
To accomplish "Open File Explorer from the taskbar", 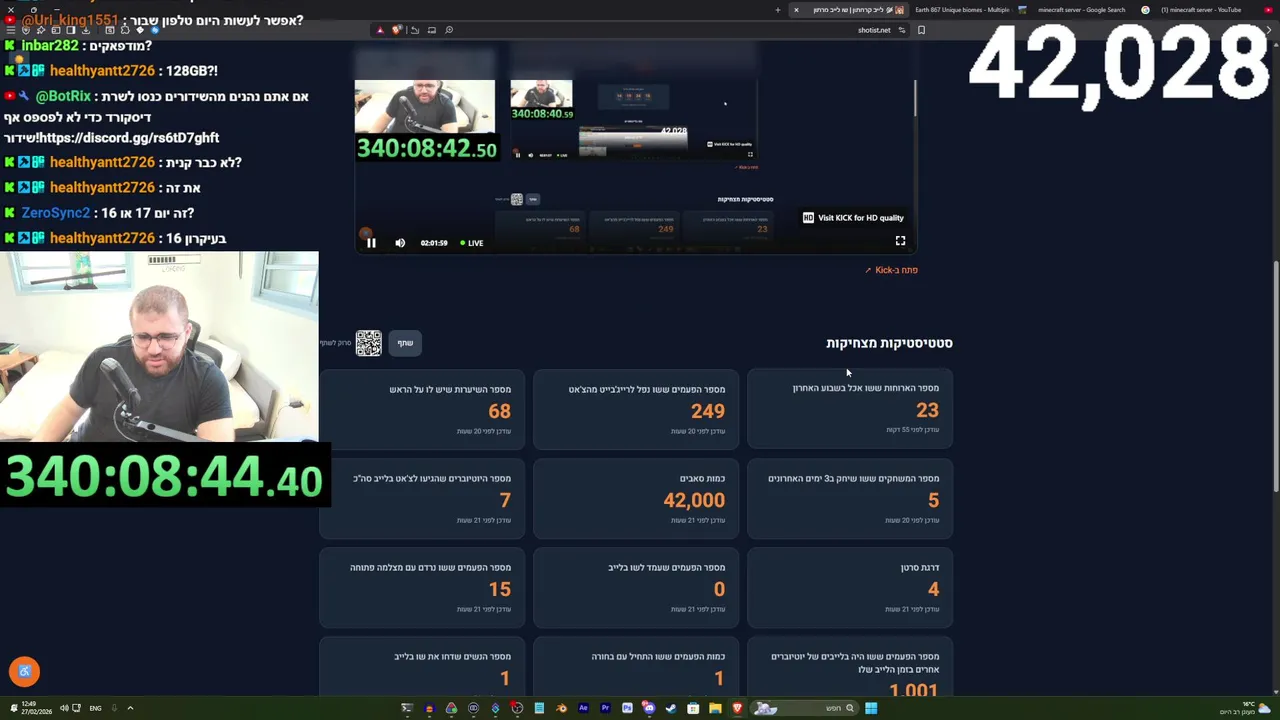I will [715, 708].
